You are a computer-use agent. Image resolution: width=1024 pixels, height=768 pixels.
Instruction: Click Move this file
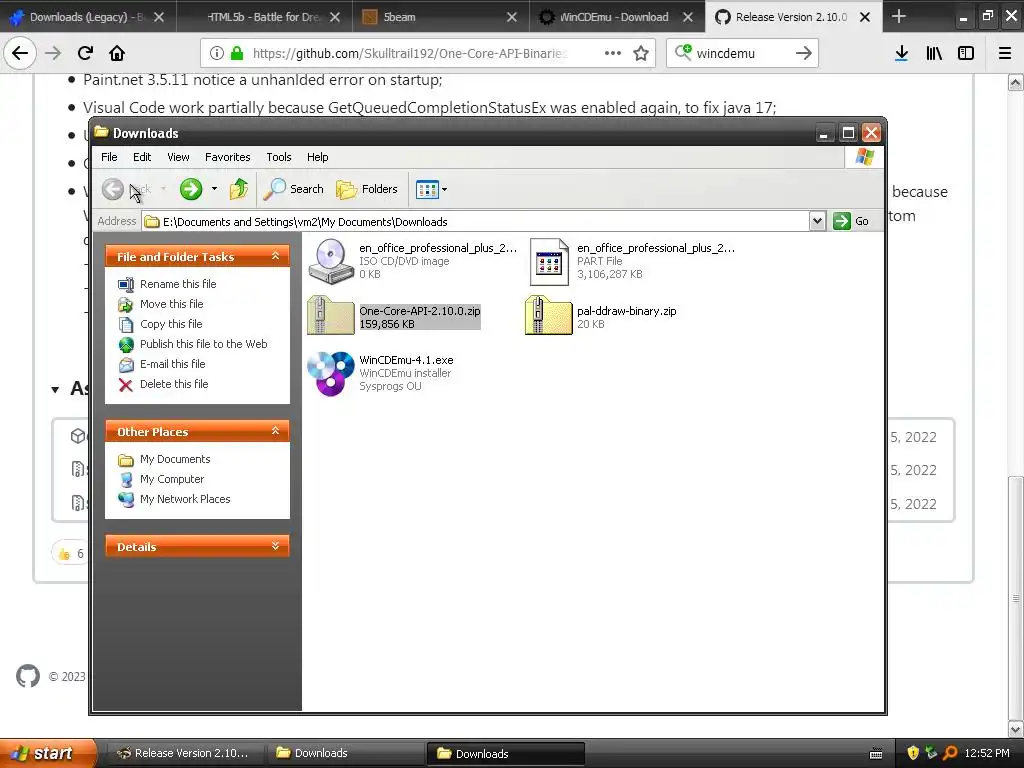coord(171,304)
